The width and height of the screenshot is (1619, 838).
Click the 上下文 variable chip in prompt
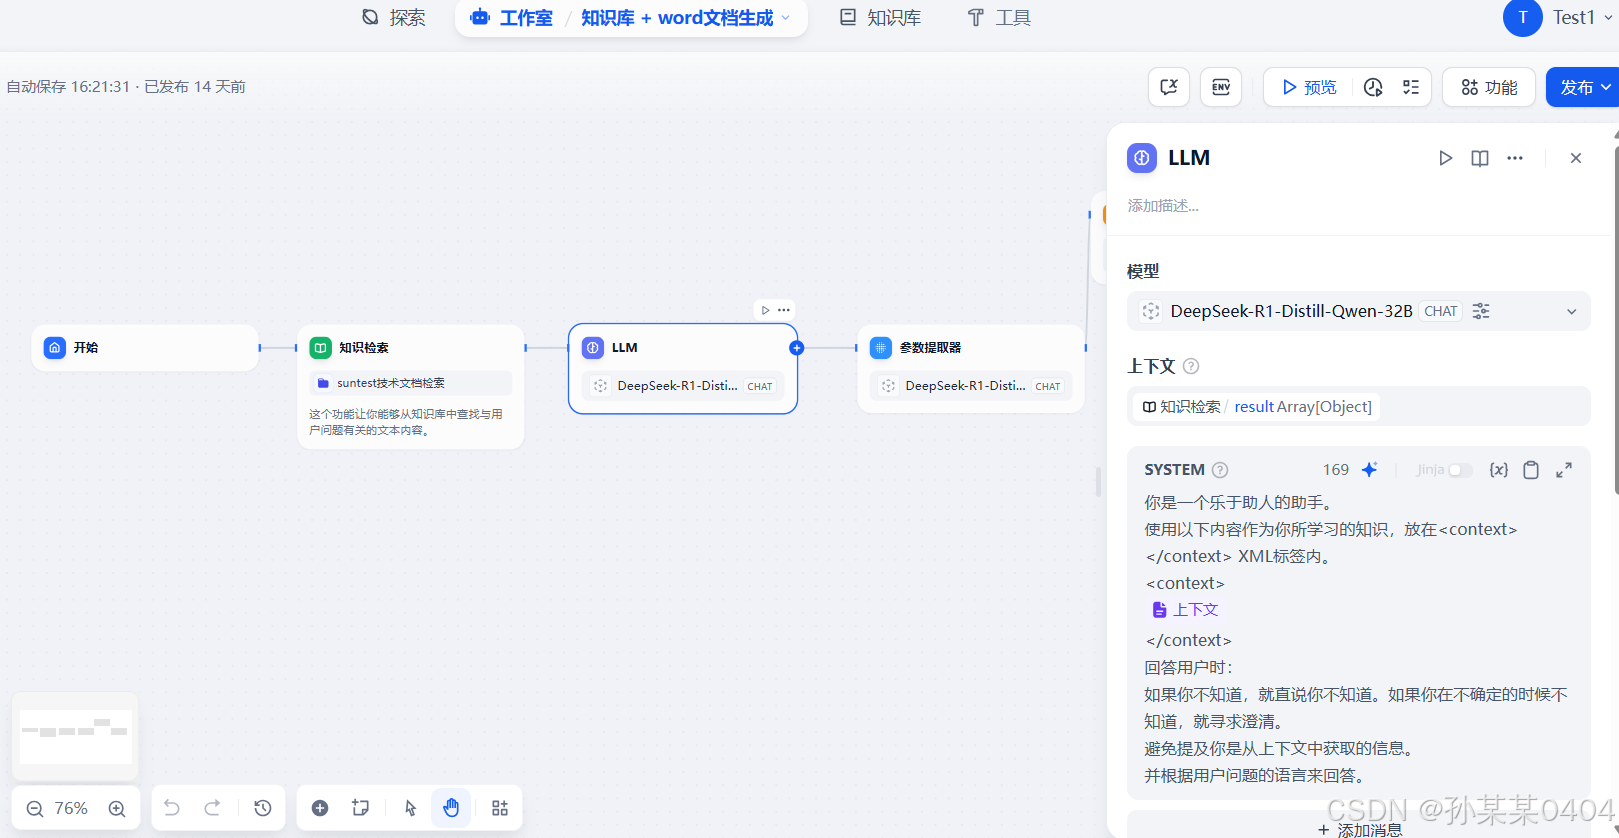[1186, 610]
